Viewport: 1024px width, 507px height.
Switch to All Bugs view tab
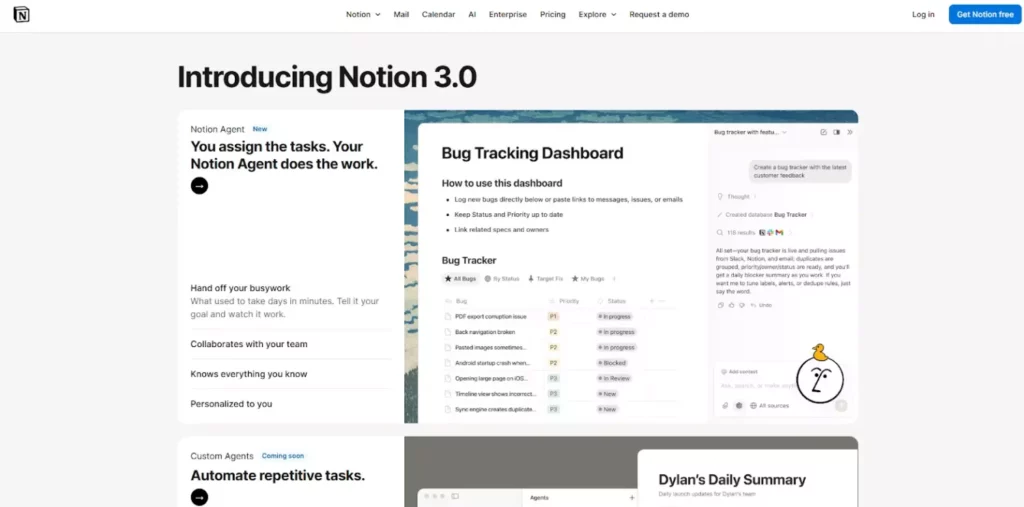click(460, 278)
